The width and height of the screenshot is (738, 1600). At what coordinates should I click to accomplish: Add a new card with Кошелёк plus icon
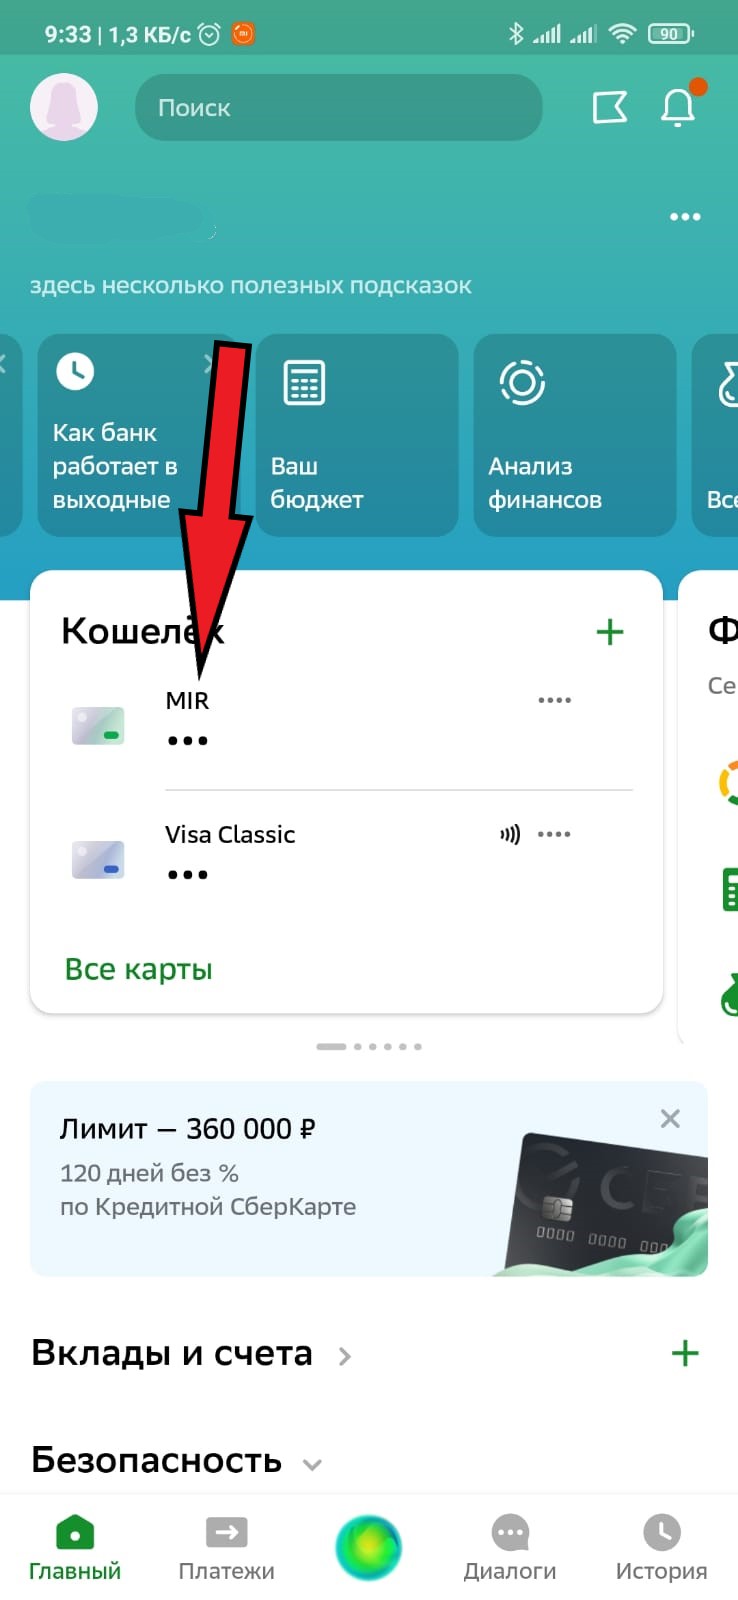click(610, 632)
